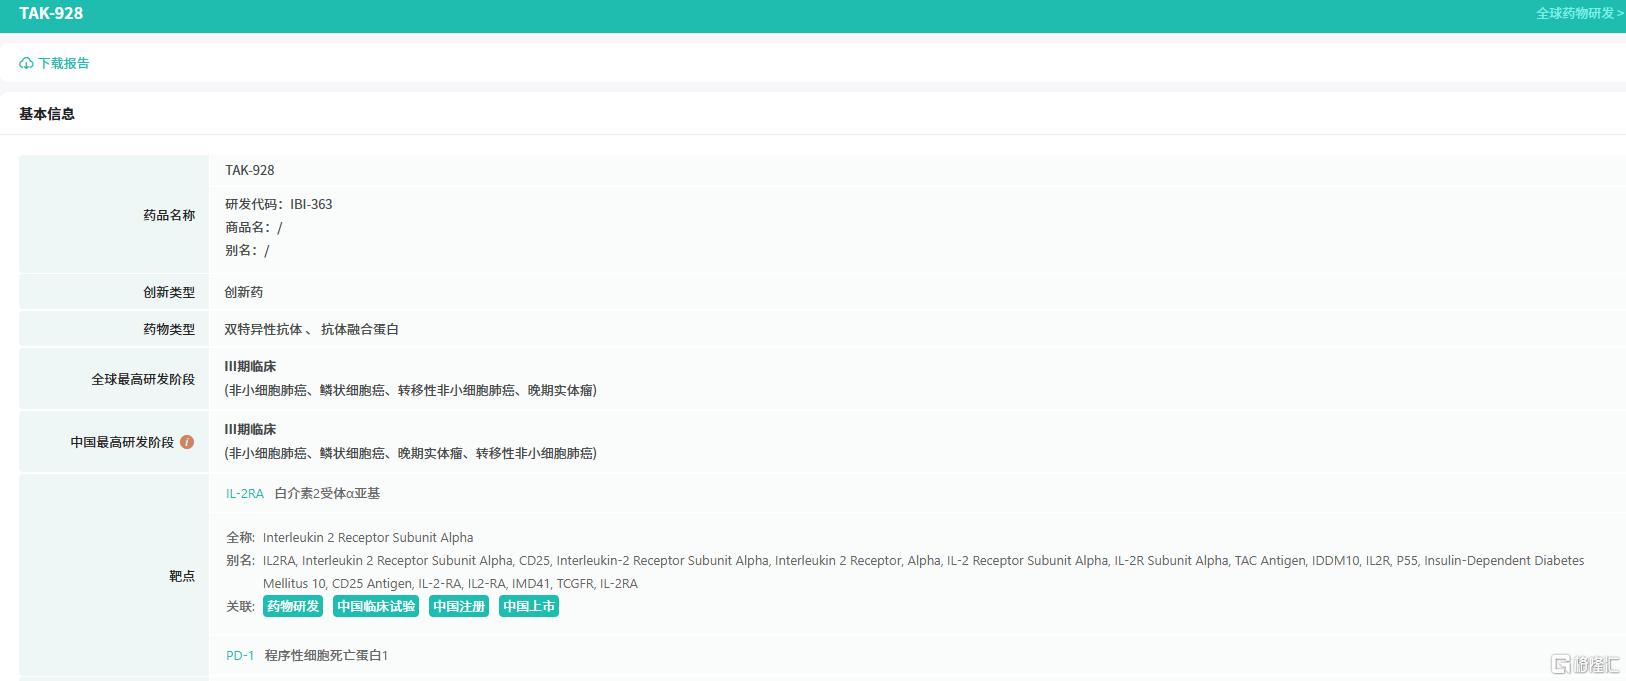Select the TAK-928 page title
1626x681 pixels.
51,13
